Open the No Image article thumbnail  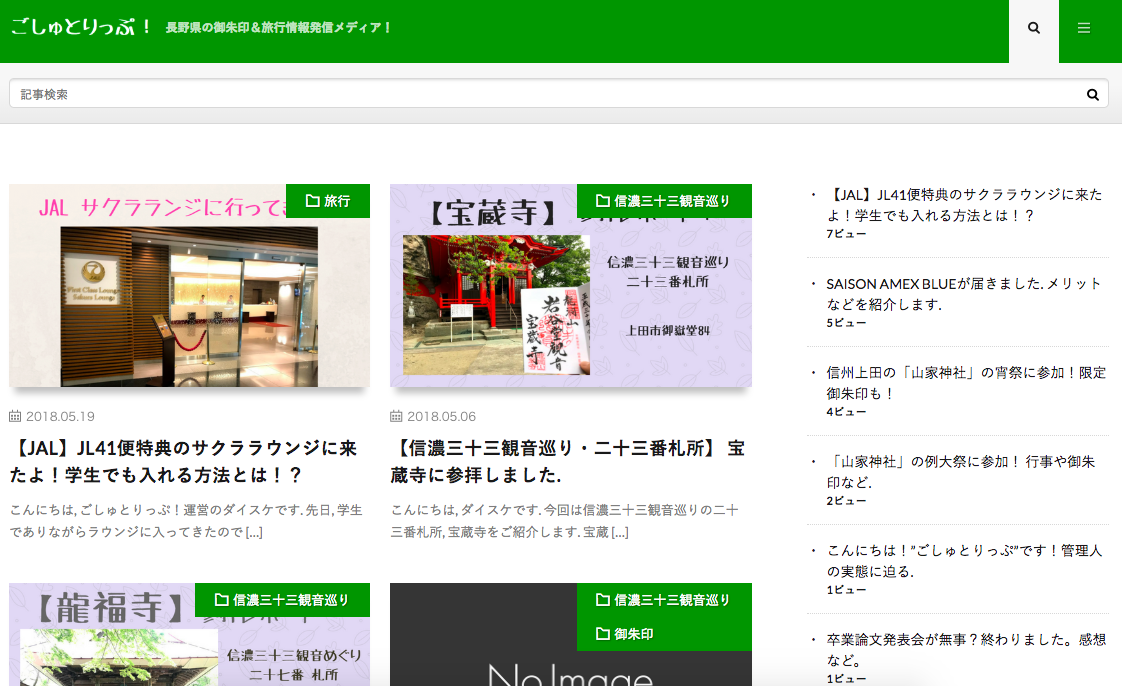coord(571,634)
